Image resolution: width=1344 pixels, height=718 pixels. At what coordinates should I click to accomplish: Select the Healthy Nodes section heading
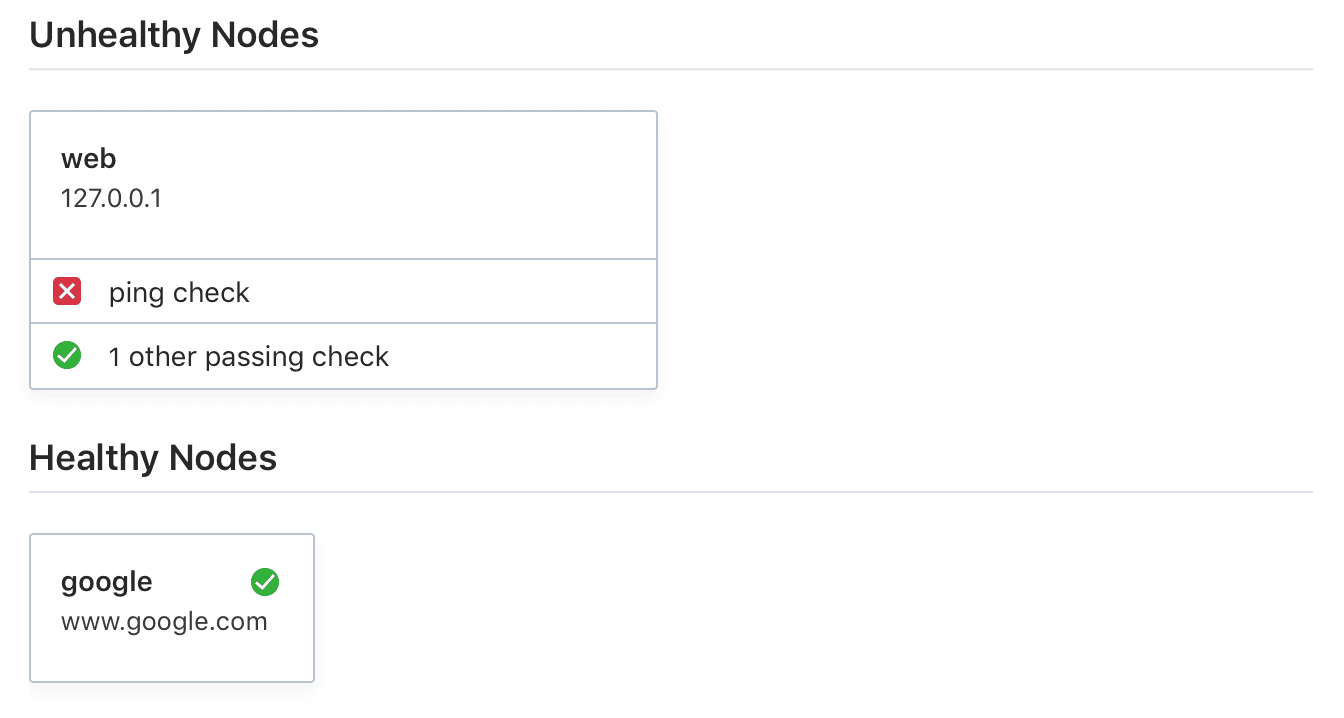(153, 457)
